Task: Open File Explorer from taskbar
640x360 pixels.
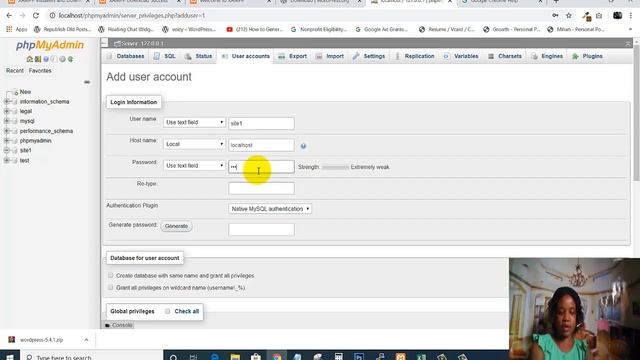Action: tap(236, 357)
